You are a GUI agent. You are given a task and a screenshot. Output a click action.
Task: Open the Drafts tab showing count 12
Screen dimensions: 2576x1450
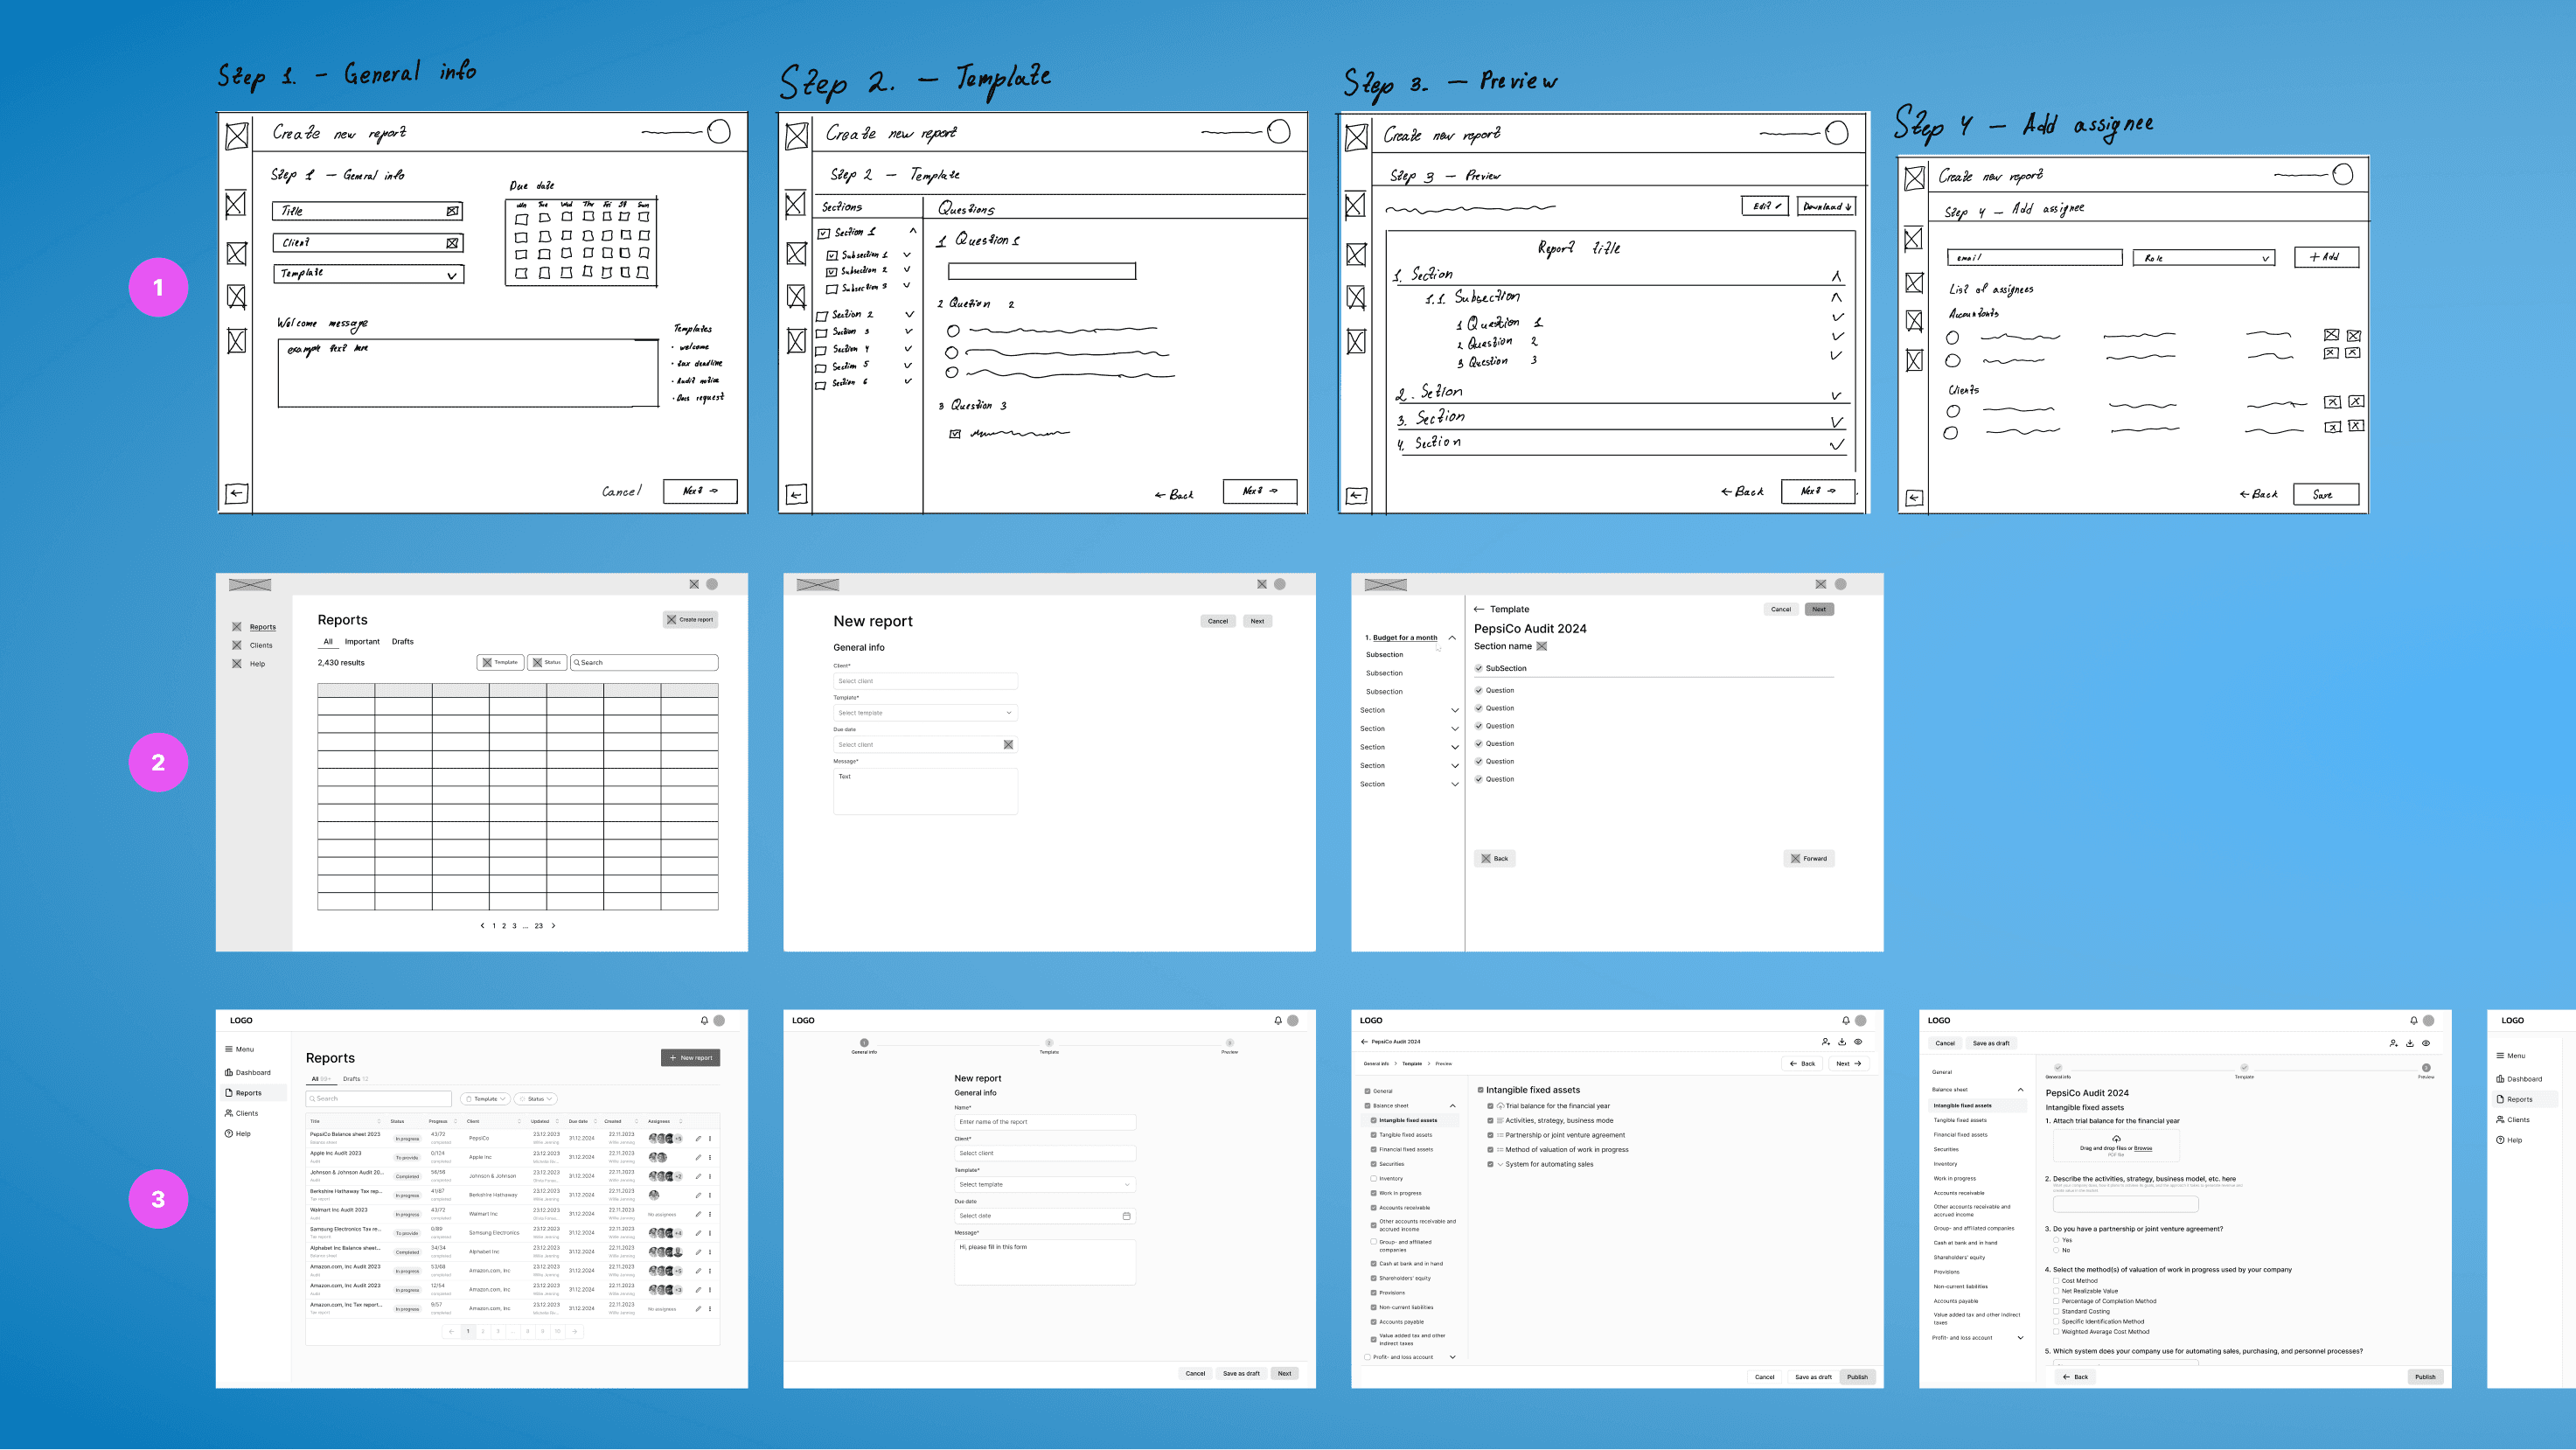click(x=355, y=1079)
